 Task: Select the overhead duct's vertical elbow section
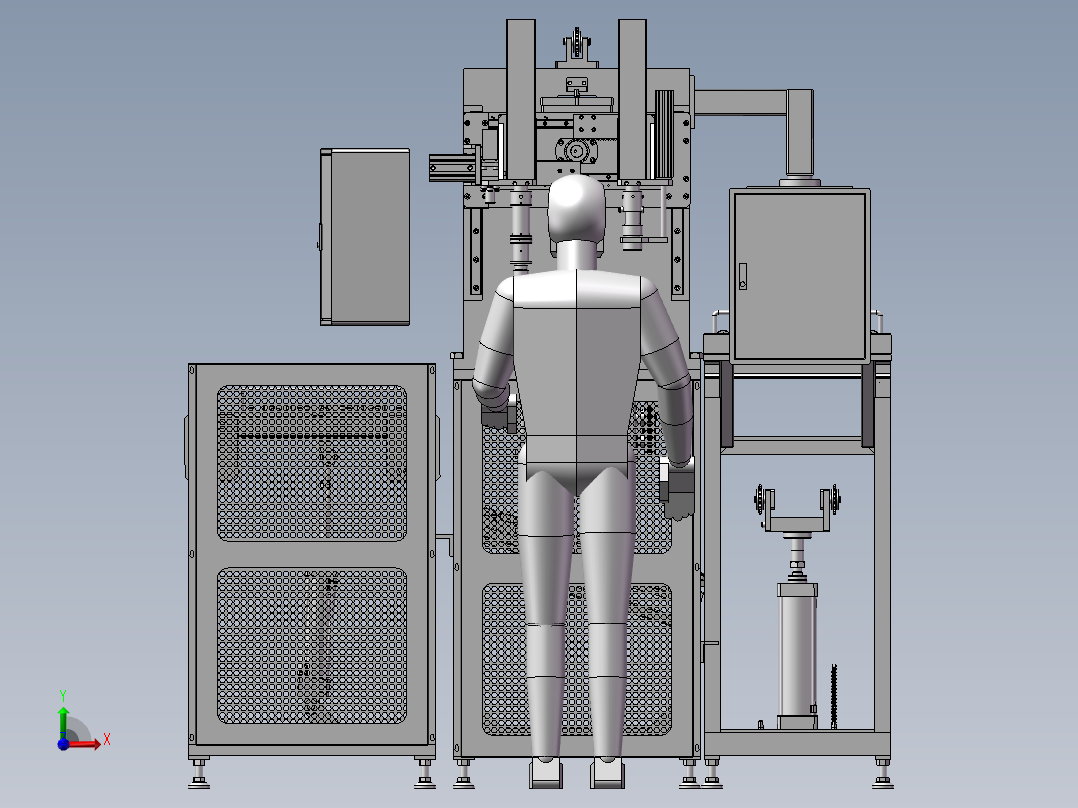pos(800,133)
